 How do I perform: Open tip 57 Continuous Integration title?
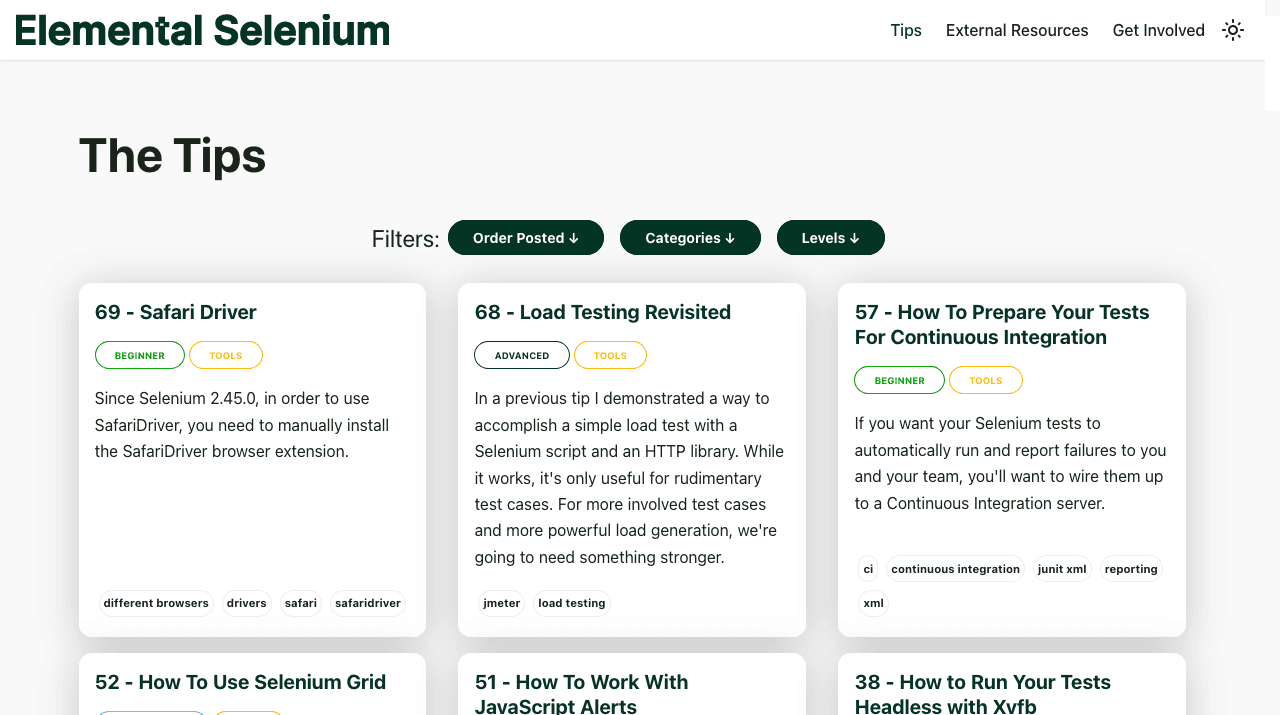[x=1002, y=325]
